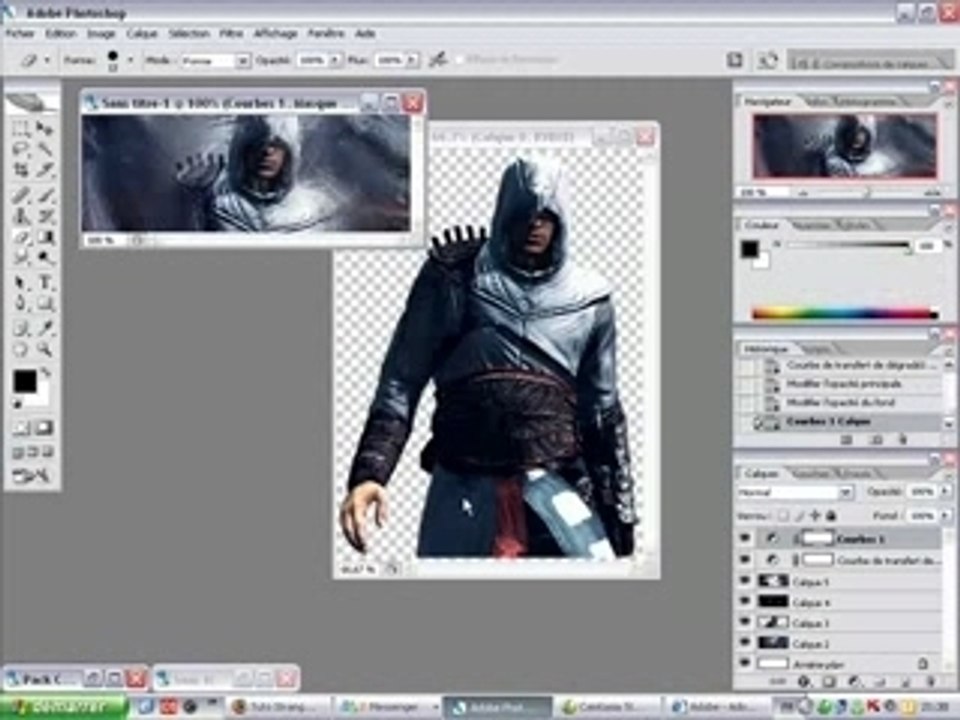Click the Windows start button
The width and height of the screenshot is (960, 720).
click(x=64, y=707)
